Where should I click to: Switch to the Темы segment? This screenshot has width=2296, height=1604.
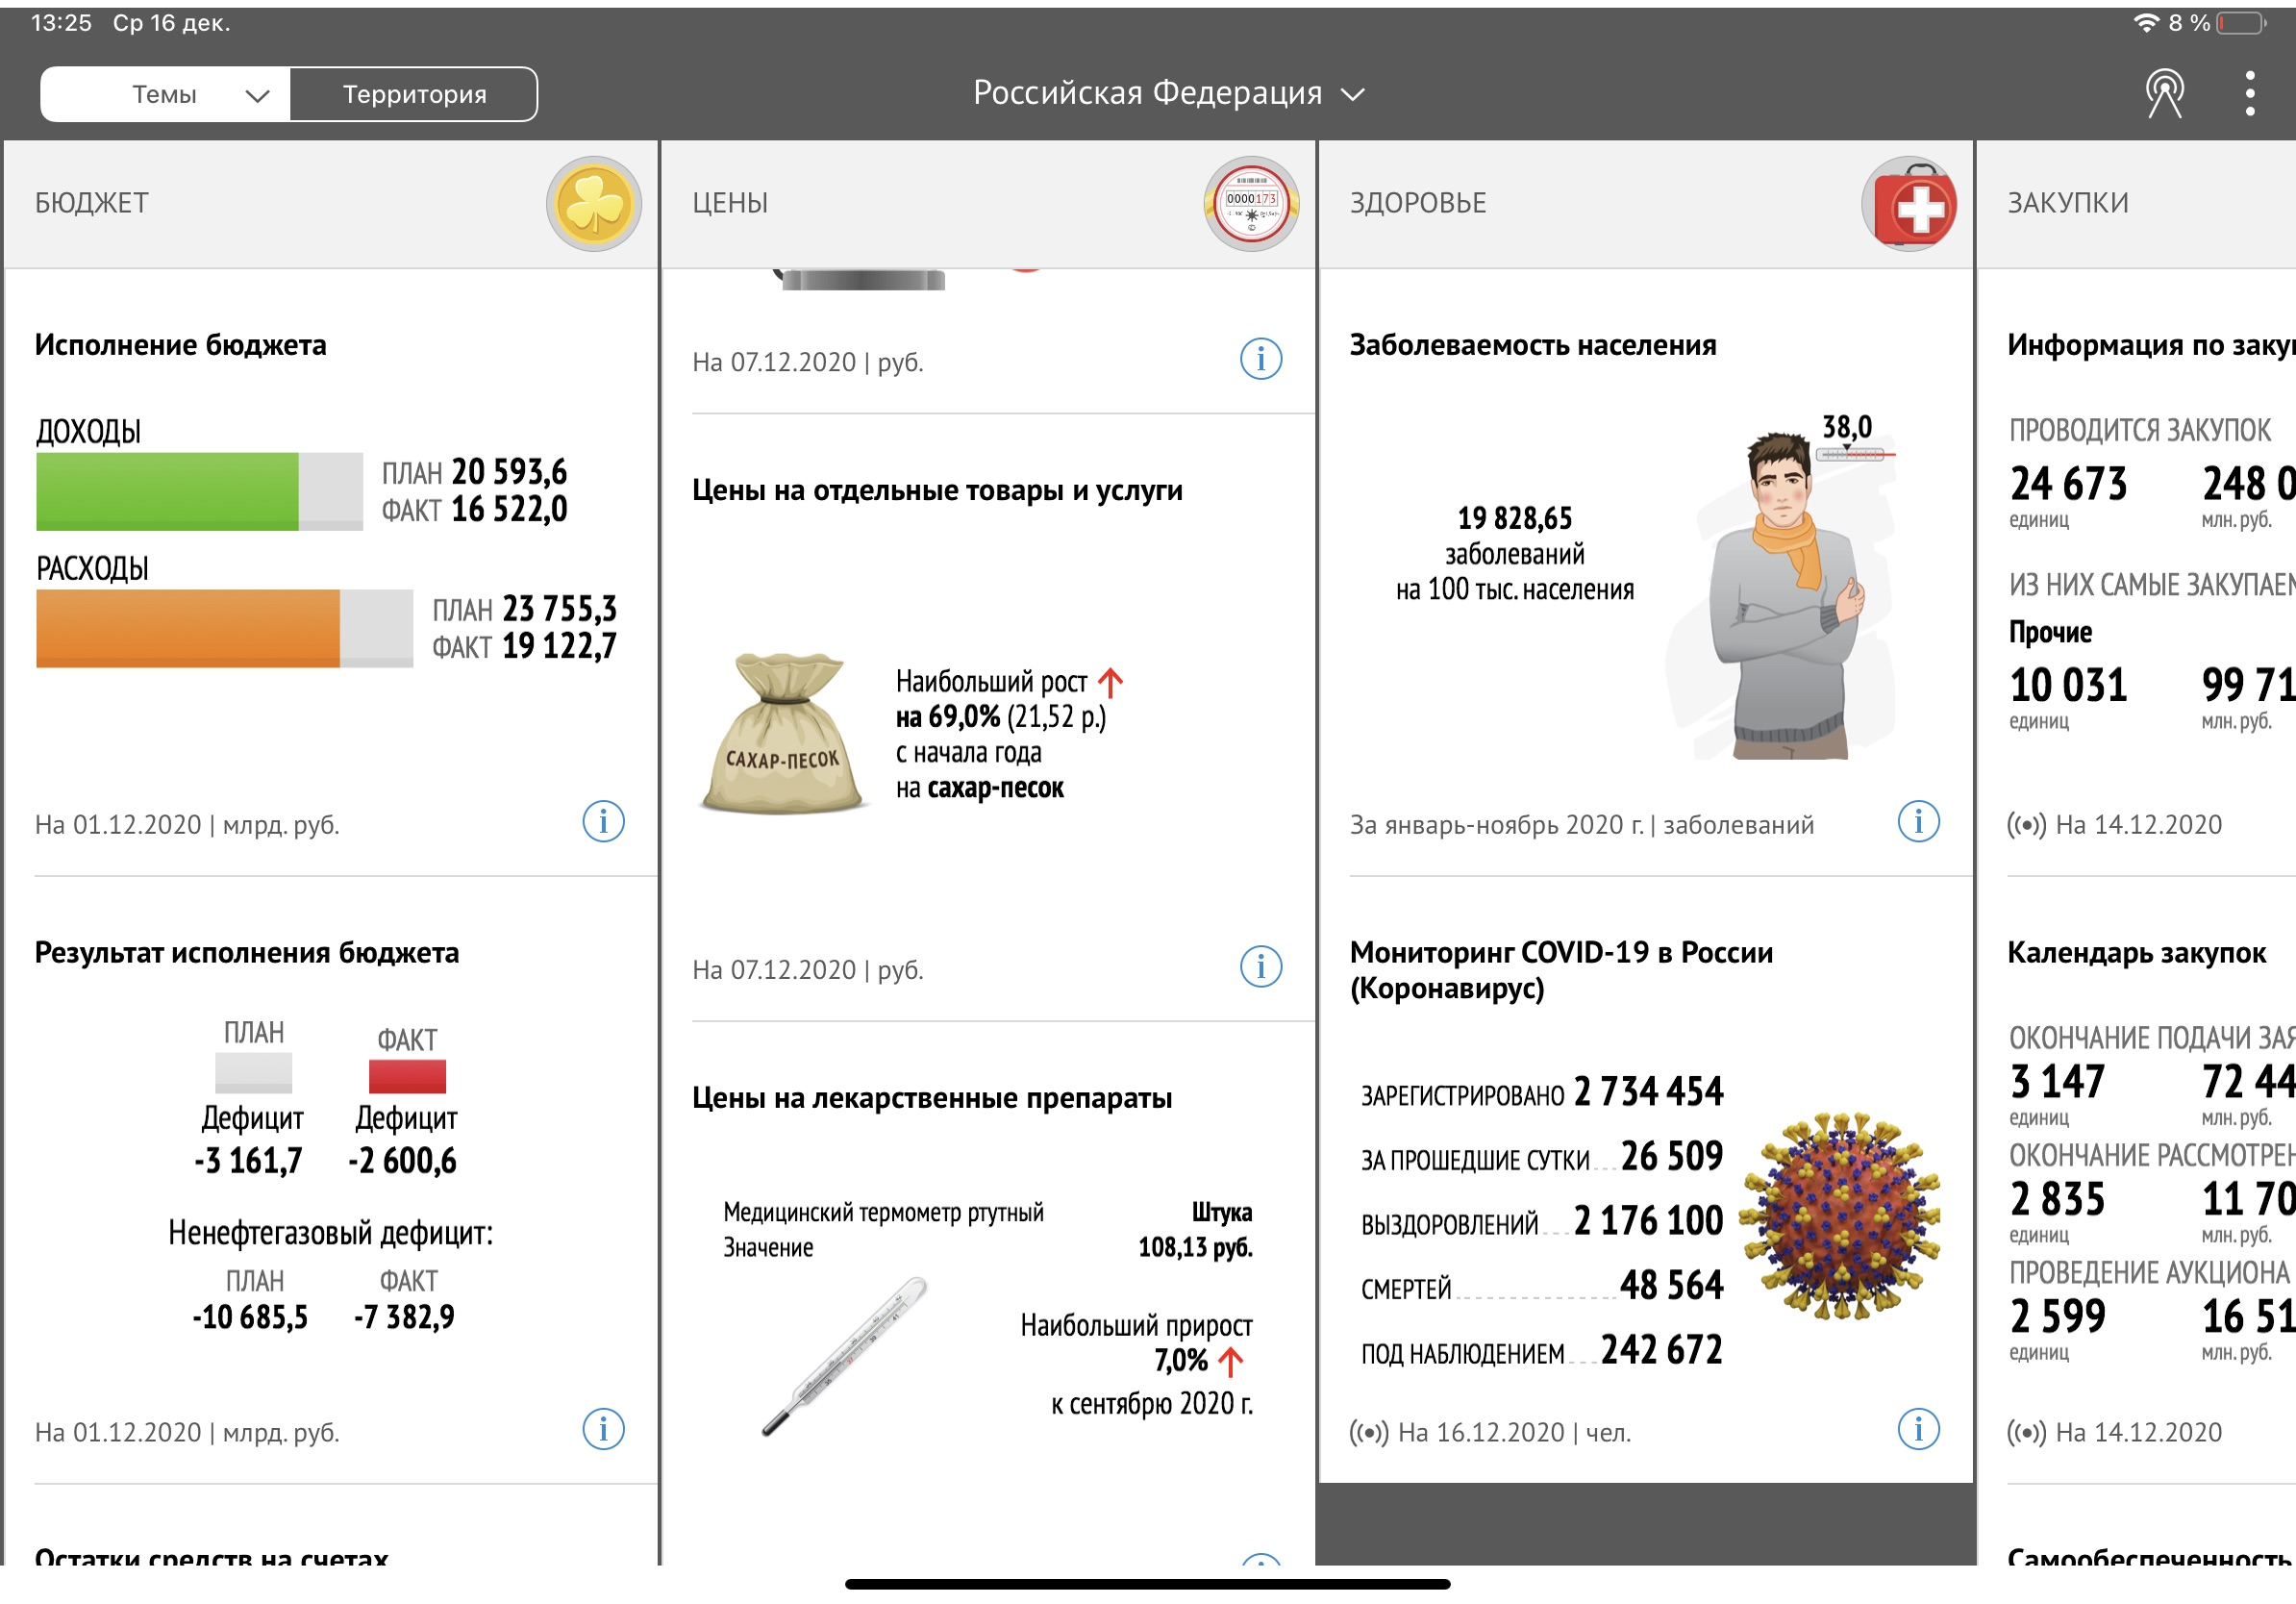(x=165, y=95)
